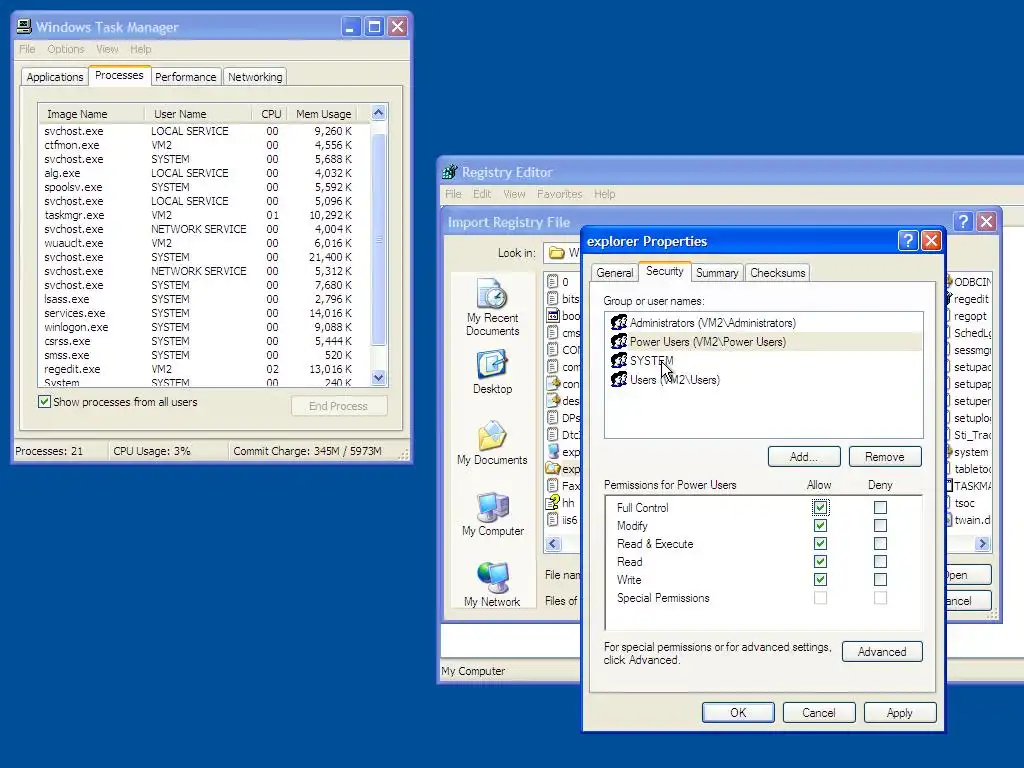1024x768 pixels.
Task: Select the cms file icon in the list
Action: coord(552,332)
